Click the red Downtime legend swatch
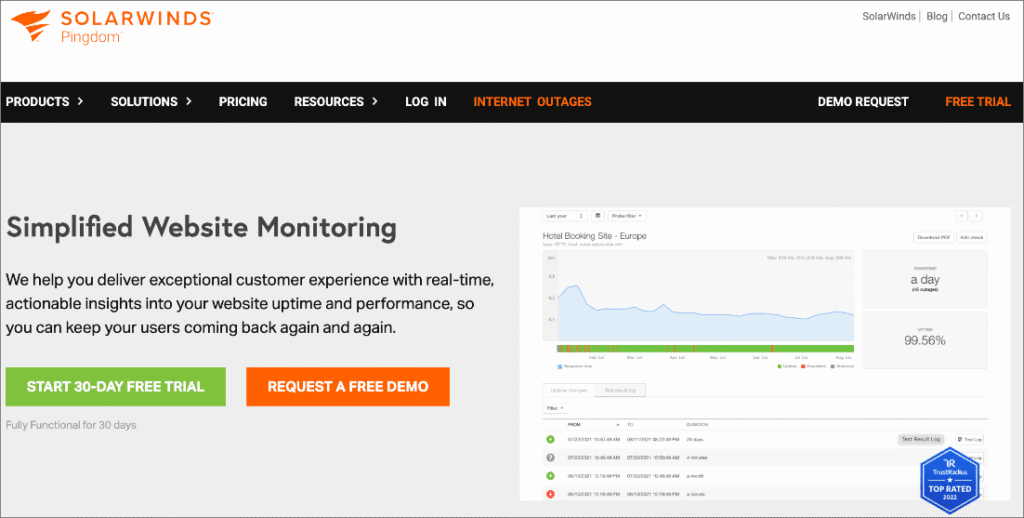1024x518 pixels. coord(803,366)
